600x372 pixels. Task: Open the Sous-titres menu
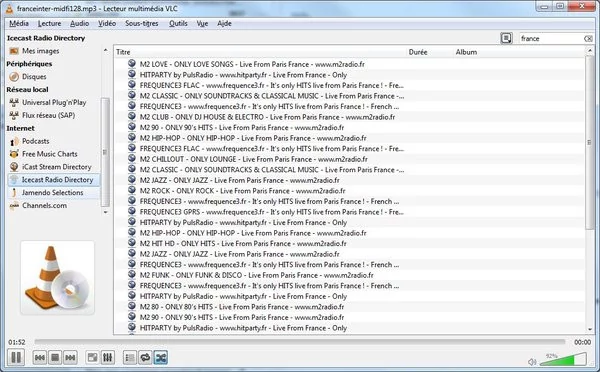tap(142, 23)
